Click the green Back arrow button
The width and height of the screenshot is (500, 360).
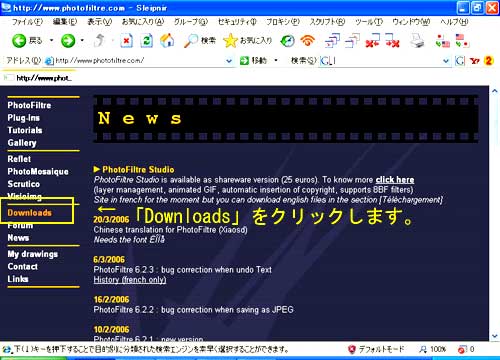[x=19, y=41]
